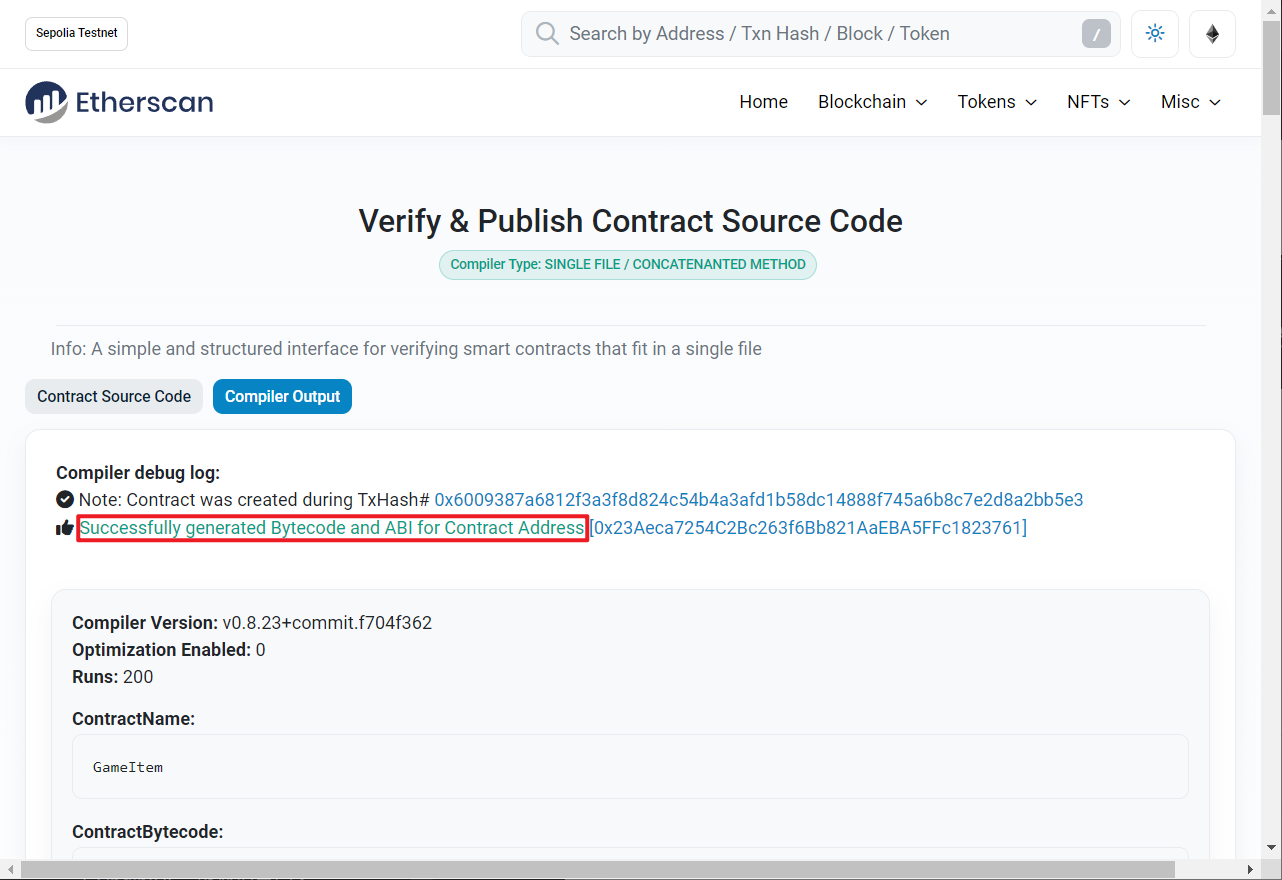This screenshot has height=880, width=1282.
Task: Click the magnifier icon in search bar
Action: point(547,34)
